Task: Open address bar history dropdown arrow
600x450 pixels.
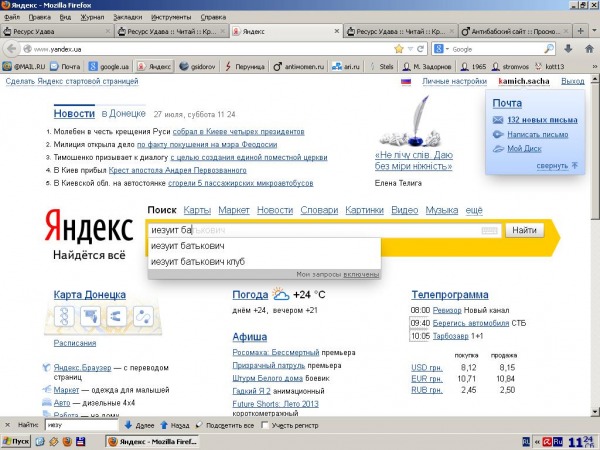Action: [x=410, y=49]
